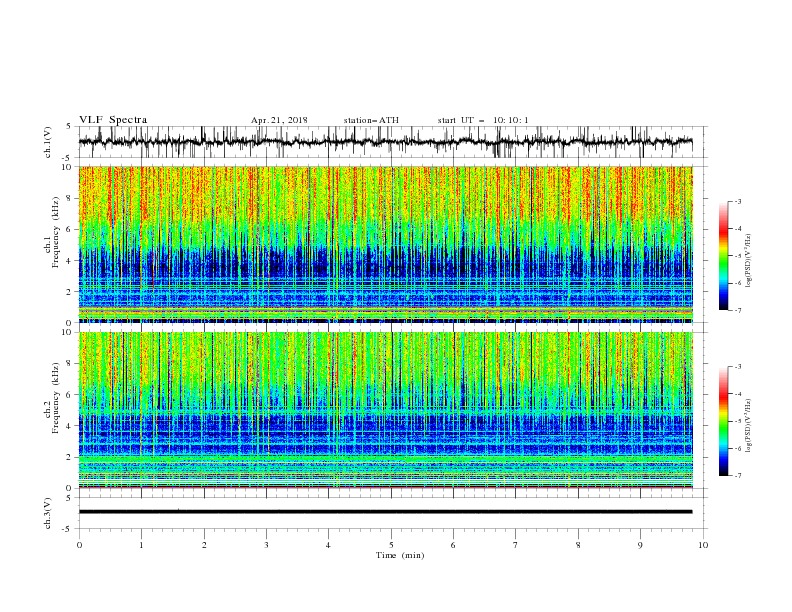Click the 'Time (min)' axis label
Screen dimensions: 792x612
pos(400,555)
